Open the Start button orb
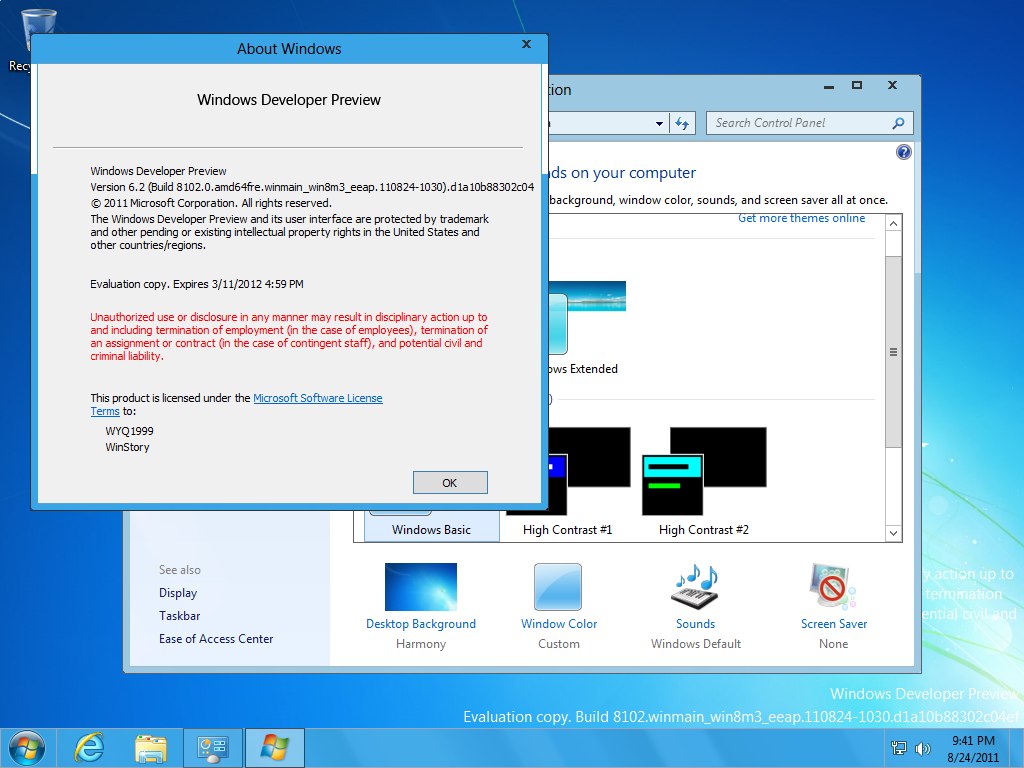This screenshot has width=1024, height=768. (x=27, y=748)
